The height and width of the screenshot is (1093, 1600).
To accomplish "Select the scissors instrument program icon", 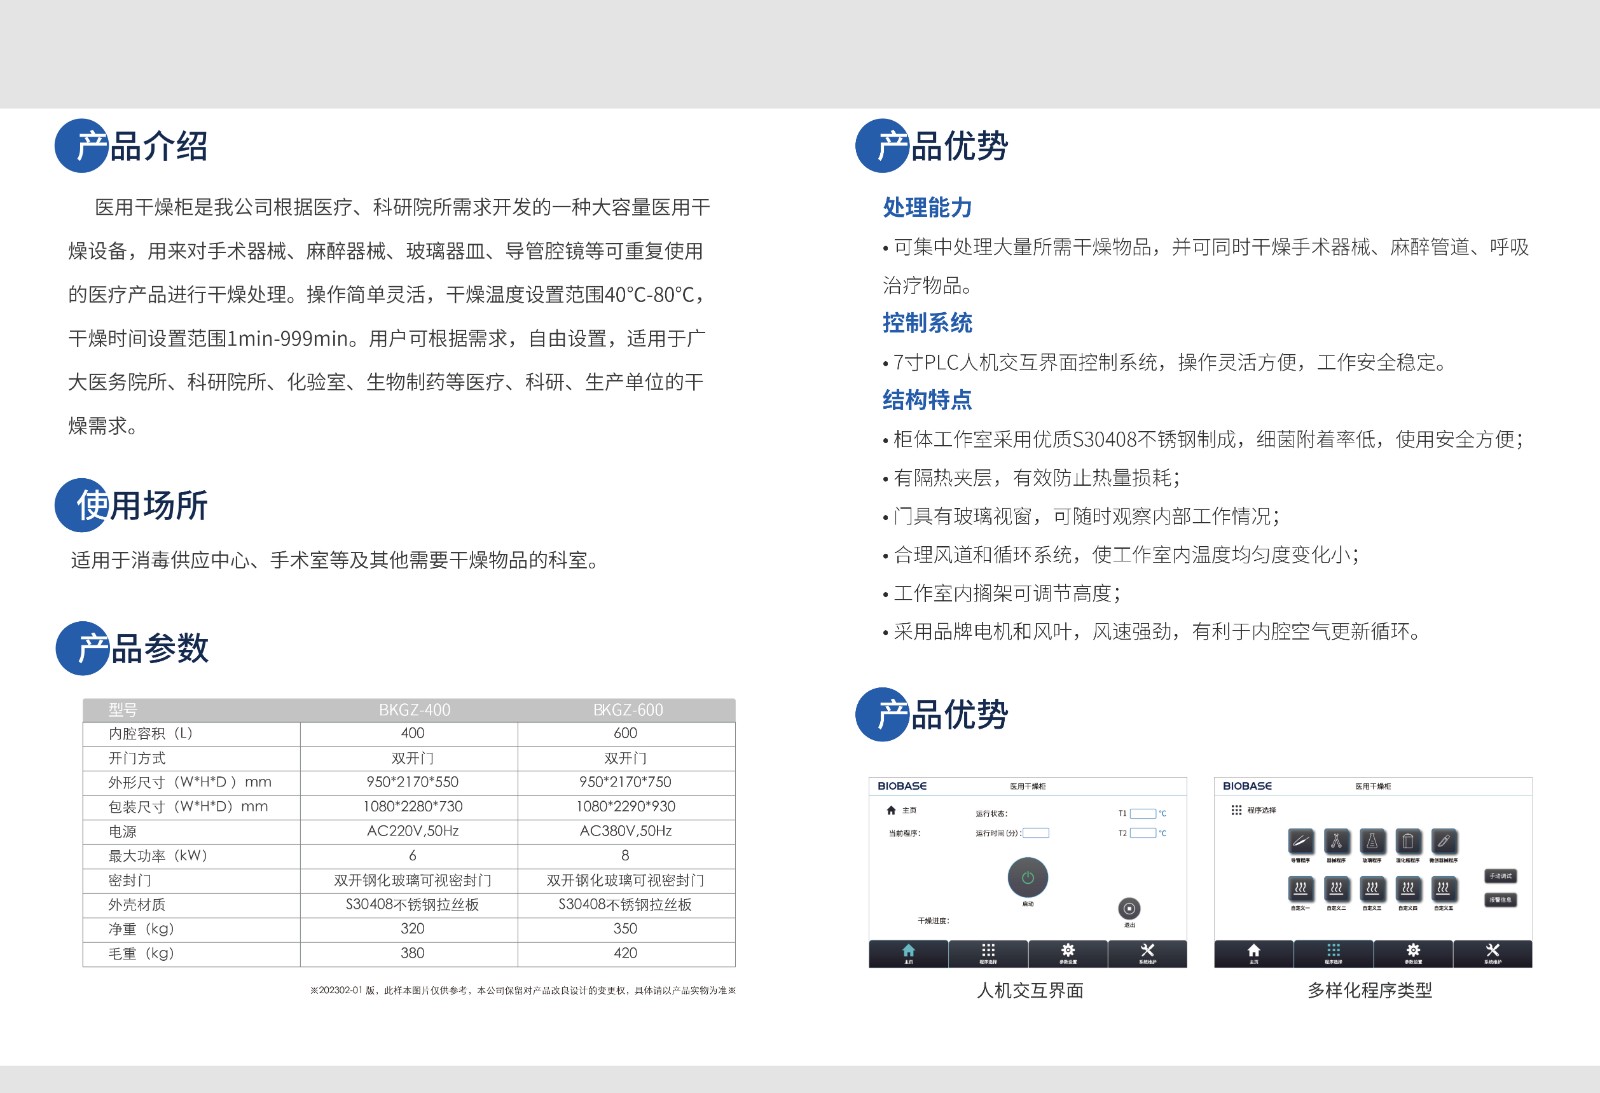I will 1336,842.
